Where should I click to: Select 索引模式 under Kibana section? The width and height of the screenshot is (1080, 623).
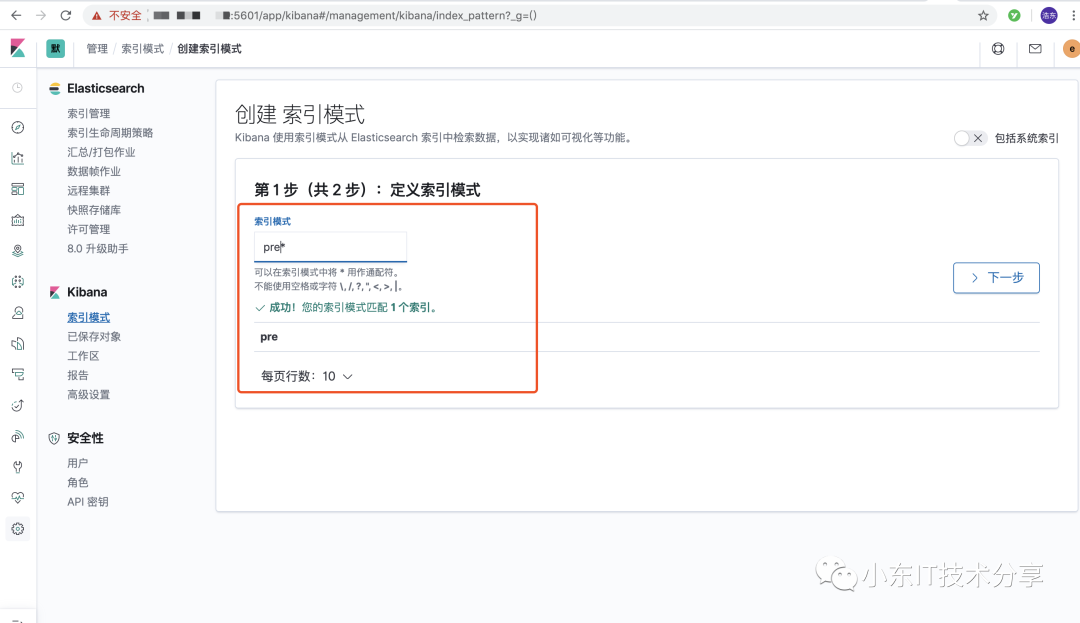pyautogui.click(x=89, y=317)
